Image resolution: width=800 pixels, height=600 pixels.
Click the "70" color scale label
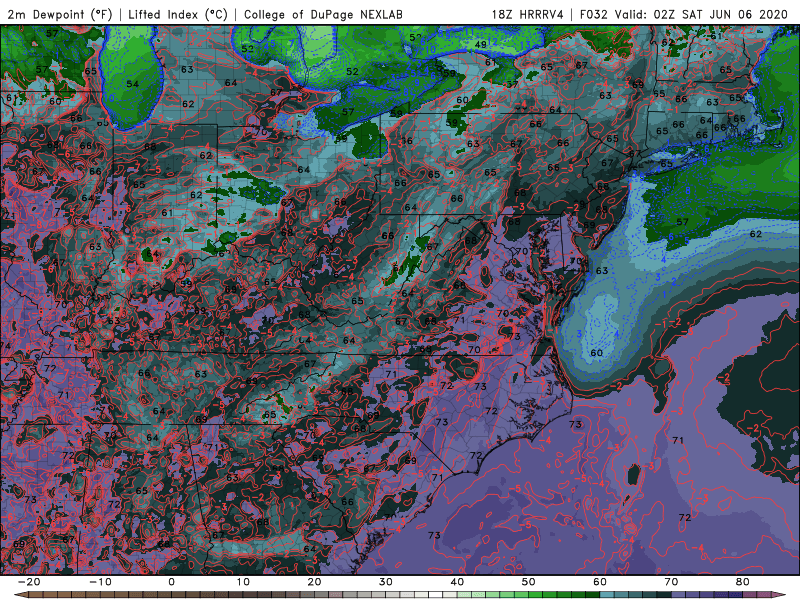click(671, 582)
